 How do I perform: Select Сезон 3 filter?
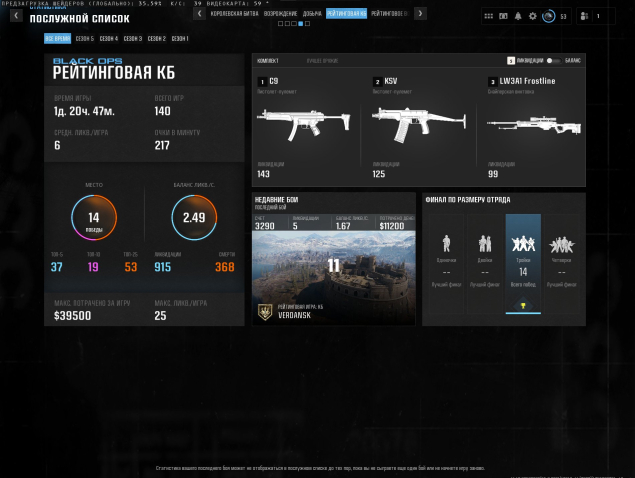133,38
